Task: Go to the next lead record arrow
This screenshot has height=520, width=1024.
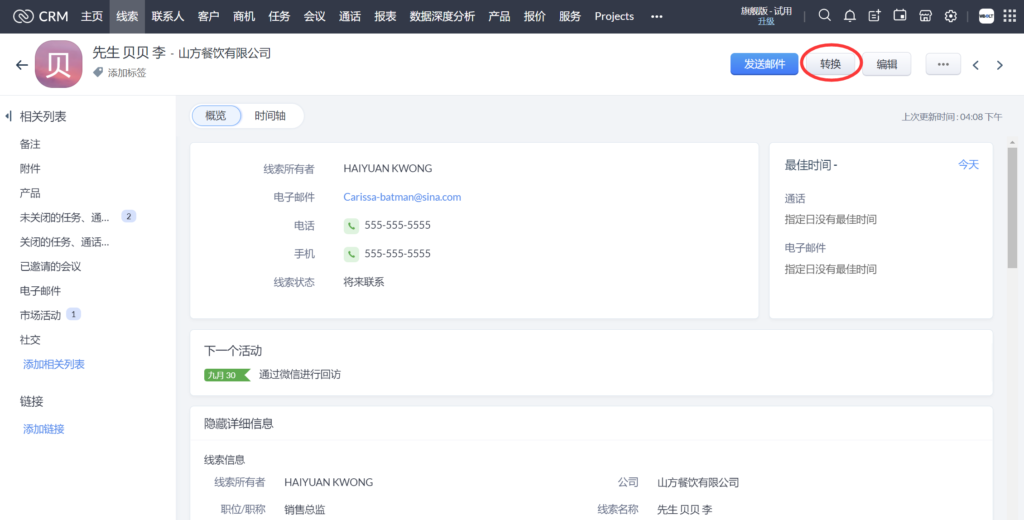Action: click(999, 65)
